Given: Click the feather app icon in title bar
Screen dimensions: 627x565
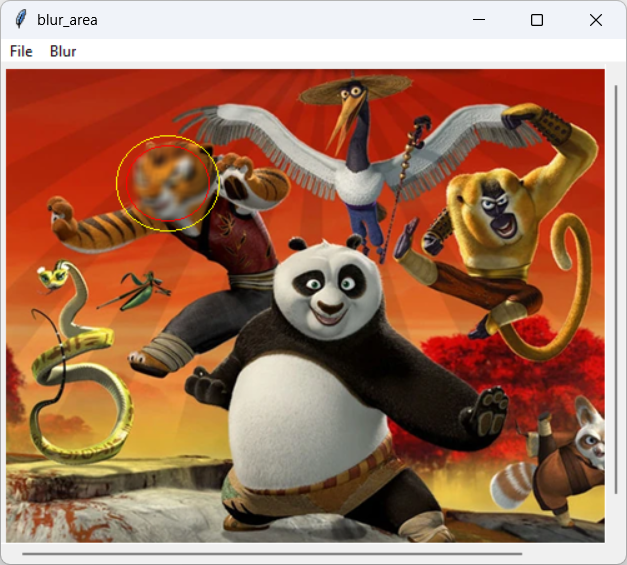Looking at the screenshot, I should pyautogui.click(x=20, y=20).
